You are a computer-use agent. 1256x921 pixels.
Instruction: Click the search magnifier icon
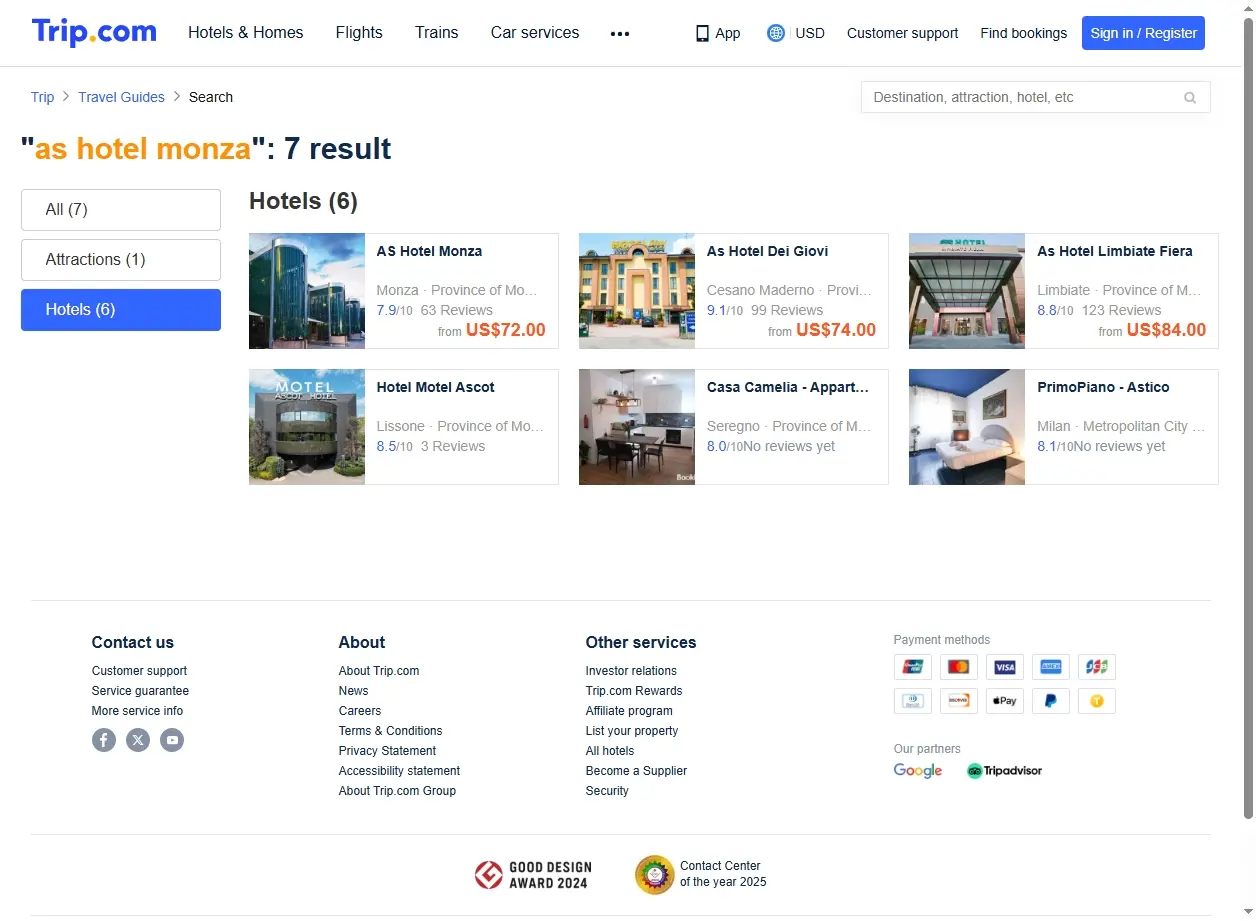point(1190,98)
